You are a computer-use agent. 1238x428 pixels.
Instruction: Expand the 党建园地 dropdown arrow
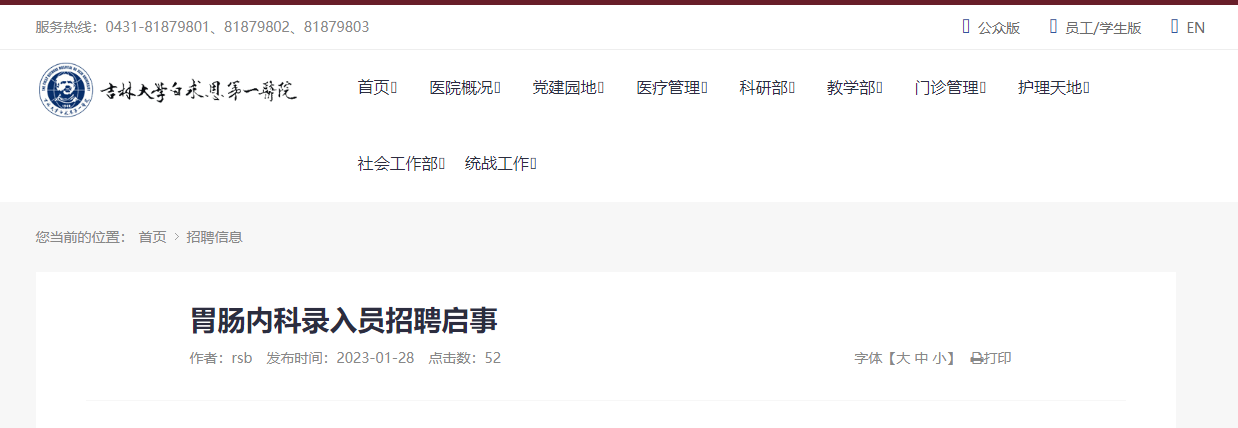(x=600, y=88)
